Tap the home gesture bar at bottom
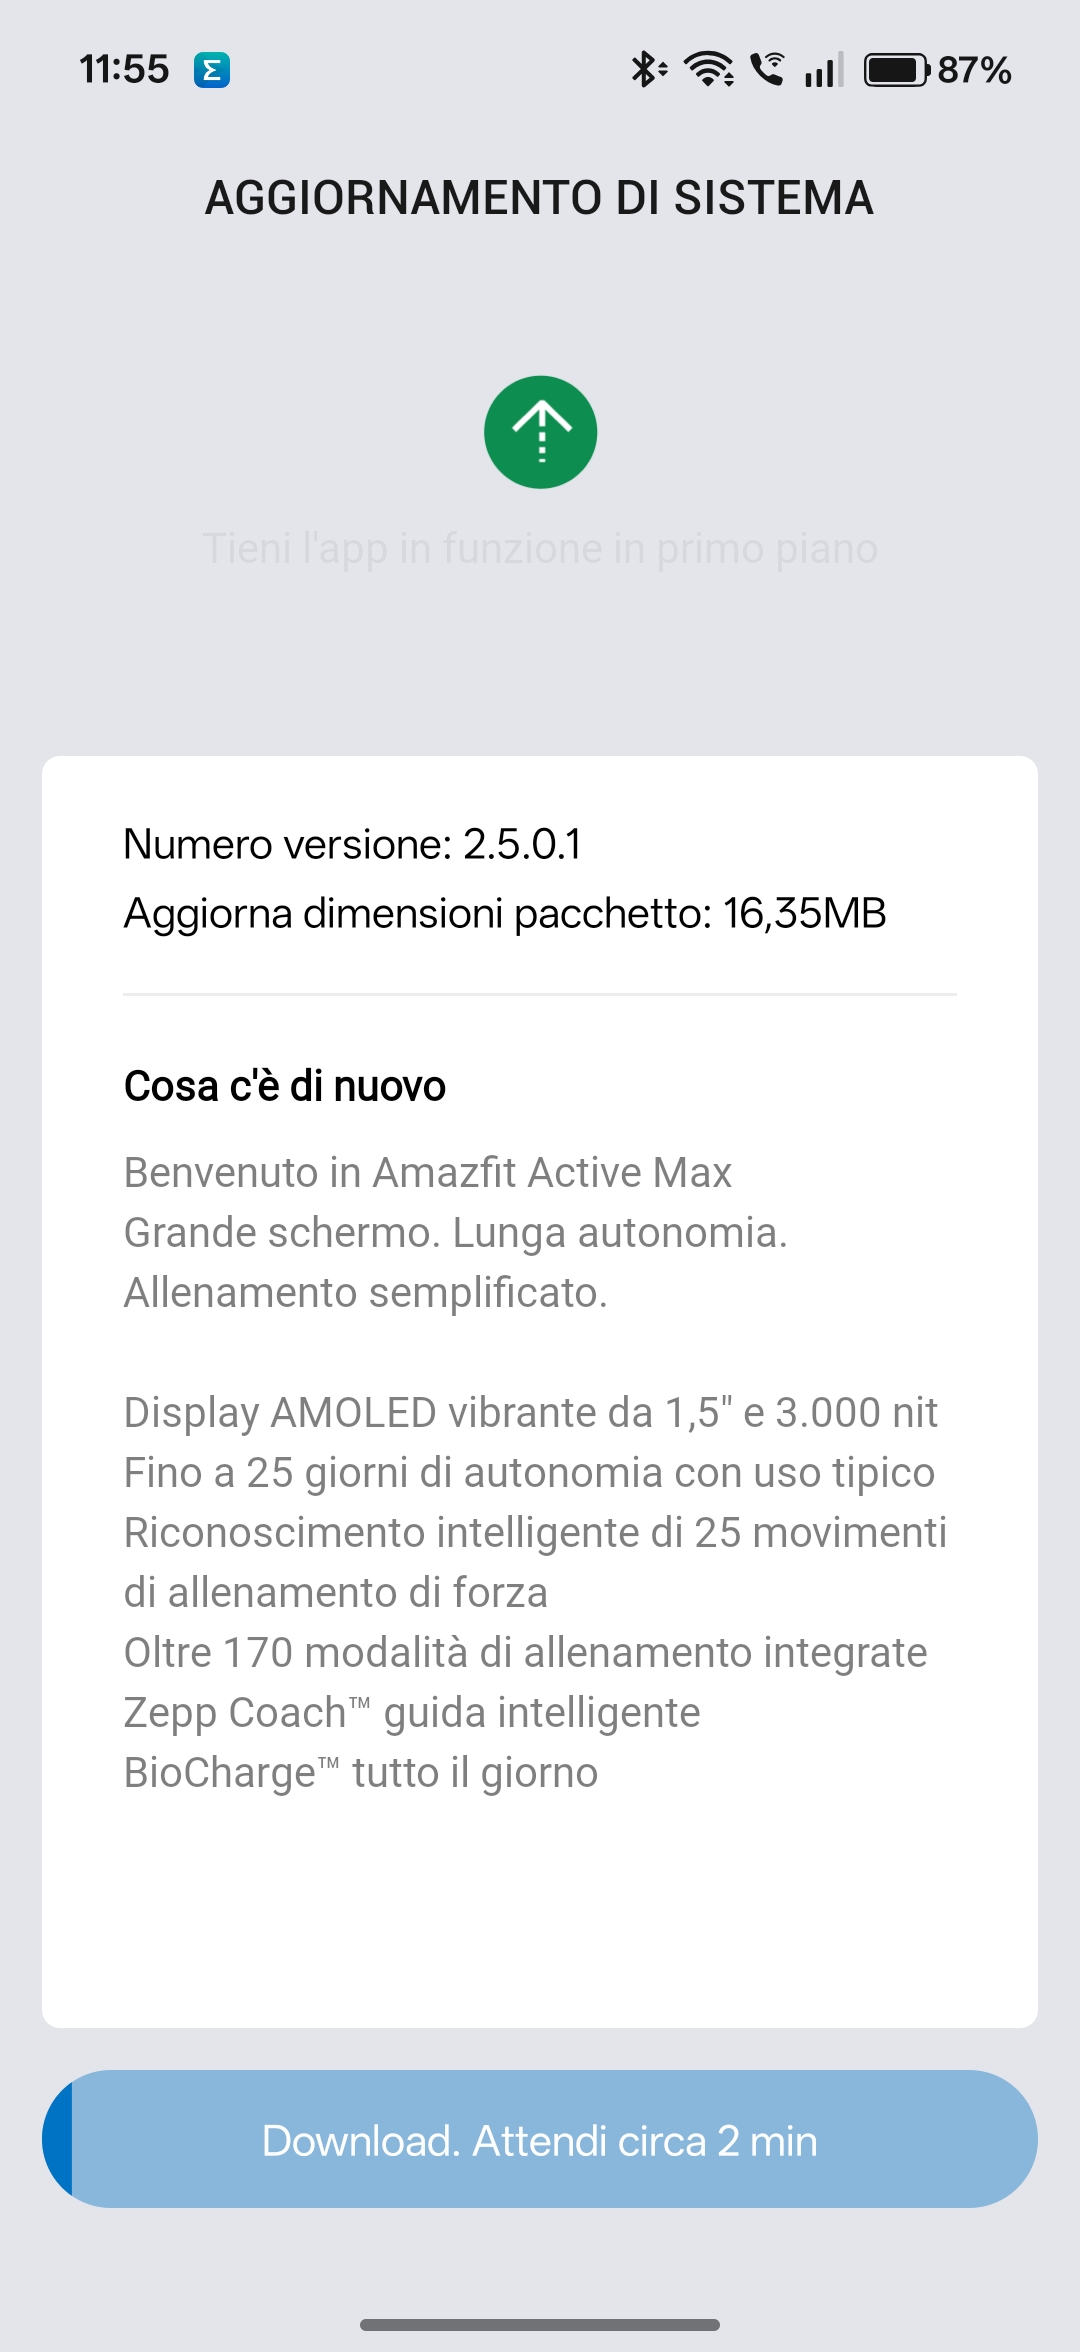Screen dimensions: 1080x2352 click(540, 2325)
